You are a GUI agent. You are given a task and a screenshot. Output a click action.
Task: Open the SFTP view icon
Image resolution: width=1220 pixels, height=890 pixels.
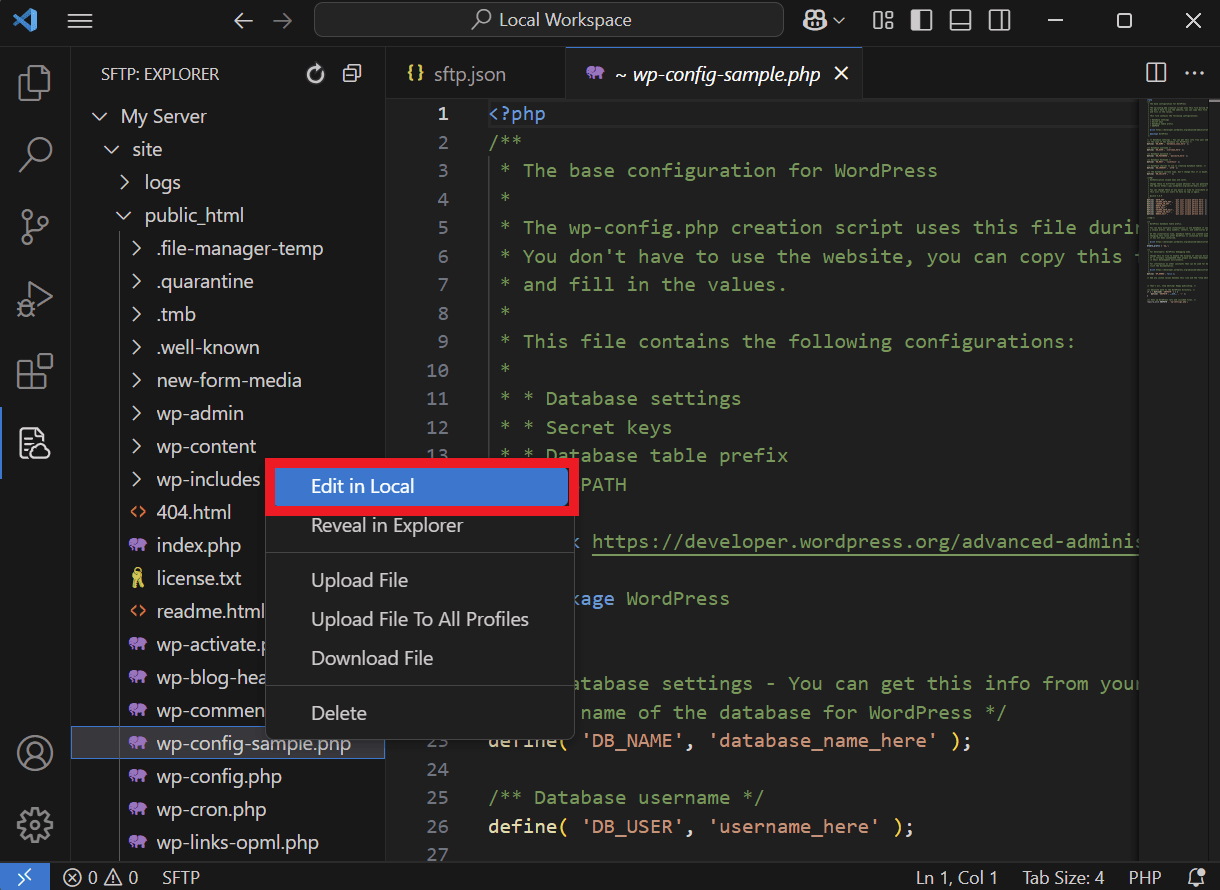(35, 442)
